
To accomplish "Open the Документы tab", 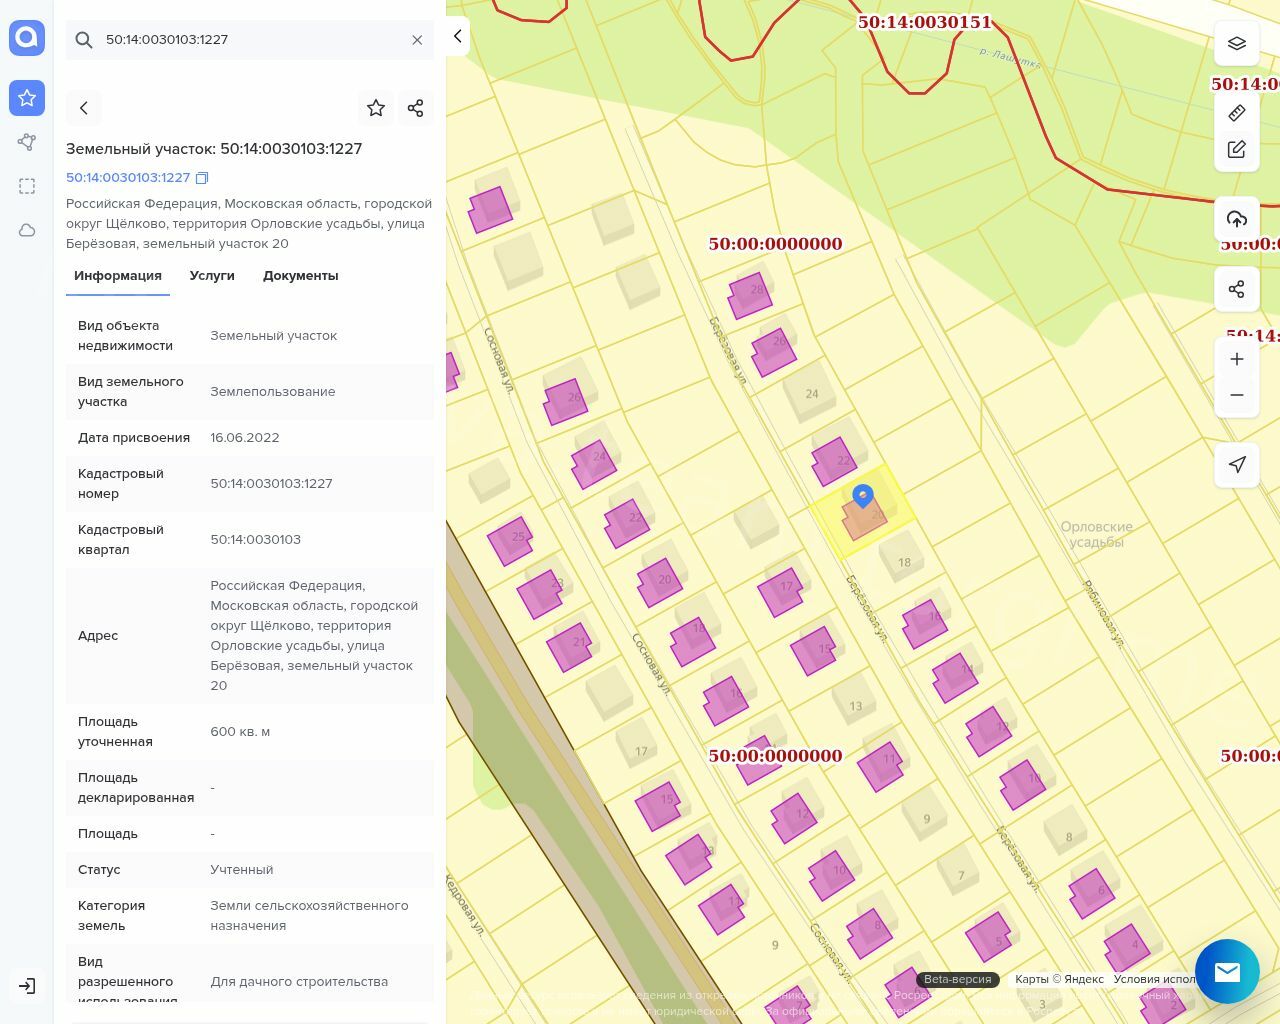I will (x=300, y=276).
